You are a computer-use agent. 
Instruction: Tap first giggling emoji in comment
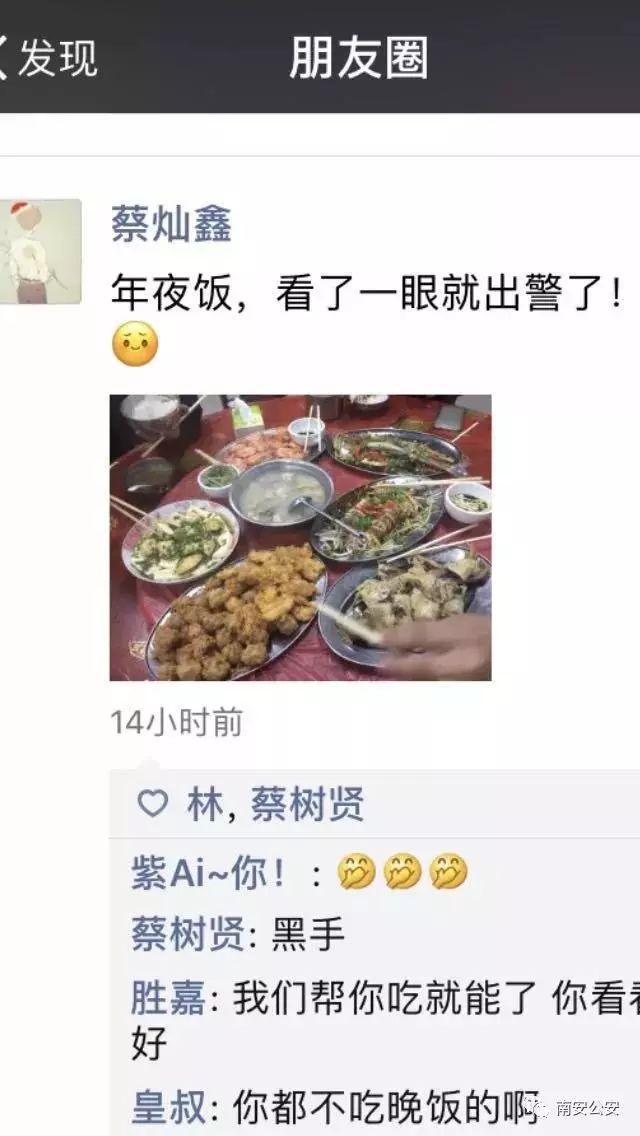[x=357, y=872]
